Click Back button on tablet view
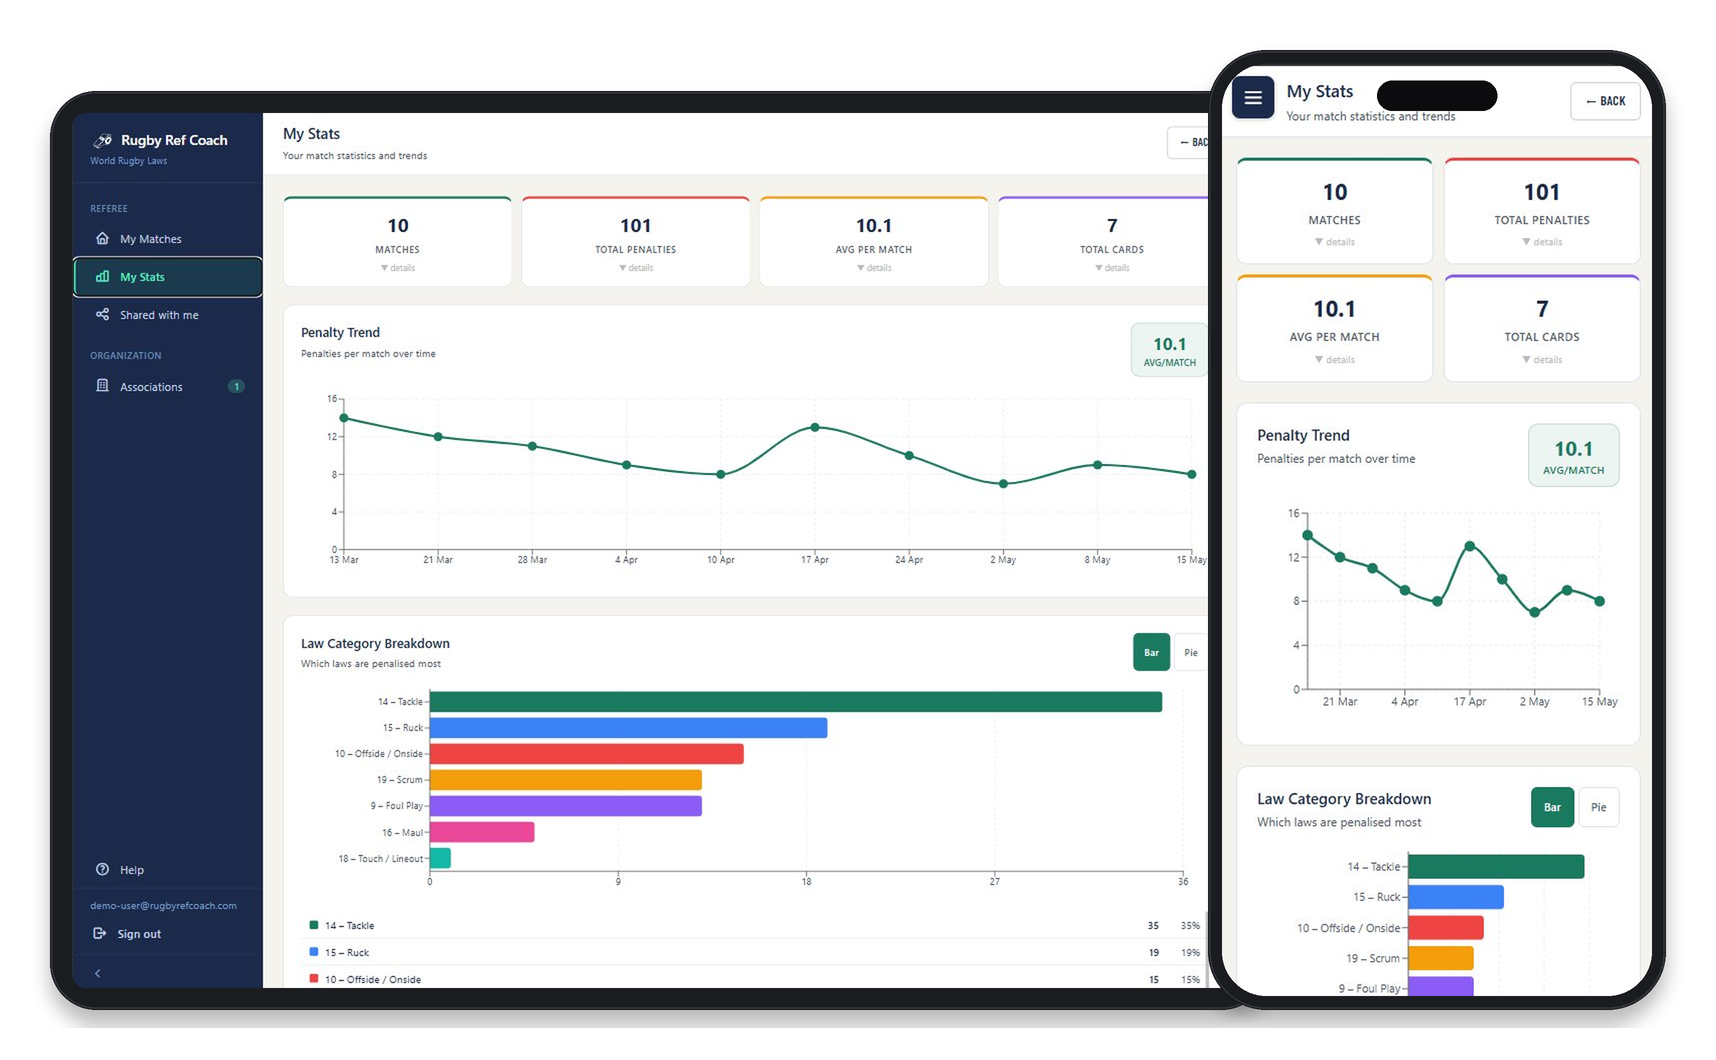 pyautogui.click(x=1189, y=142)
